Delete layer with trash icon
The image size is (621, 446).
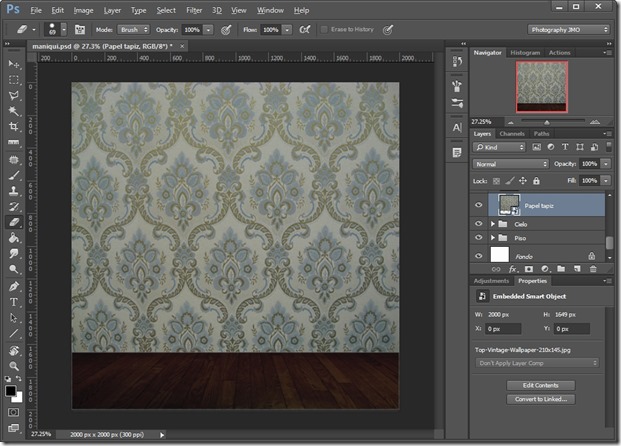click(593, 269)
